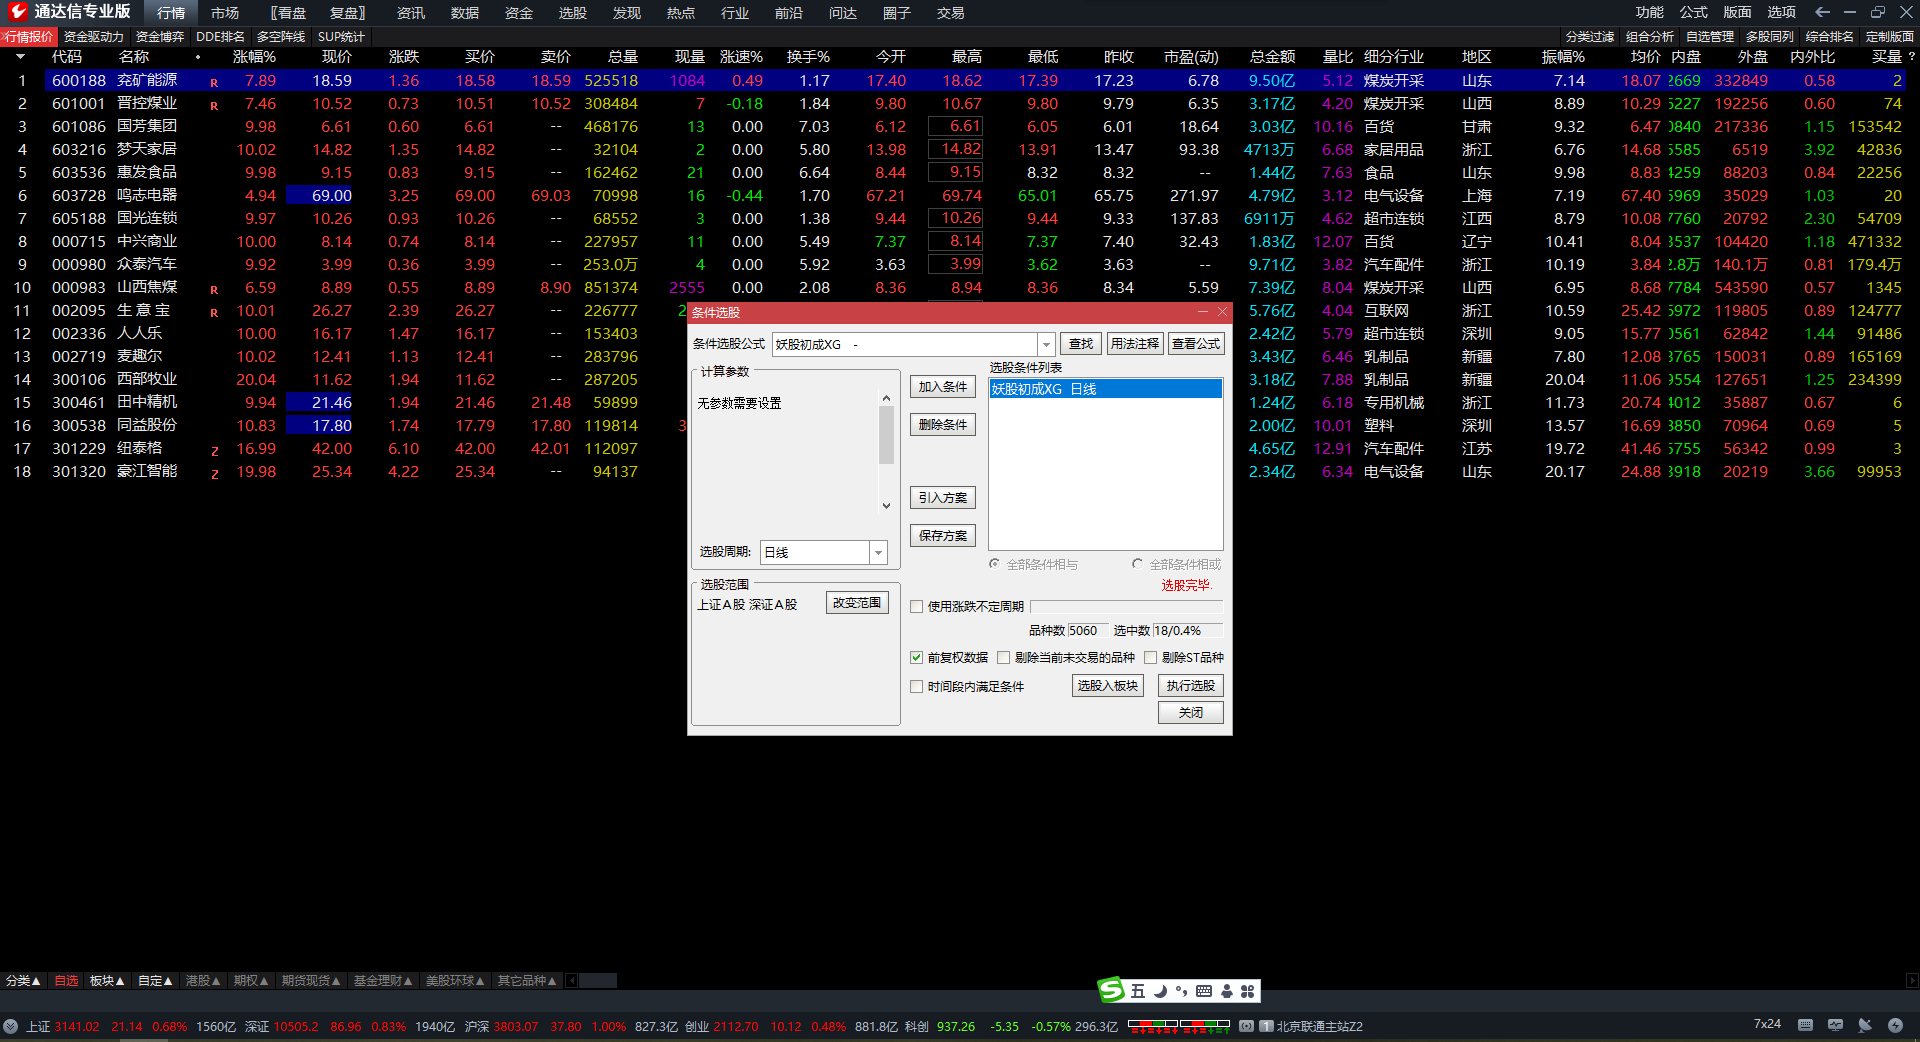Select 妖股初成XG 日线 in condition list
Viewport: 1920px width, 1042px height.
pyautogui.click(x=1105, y=389)
